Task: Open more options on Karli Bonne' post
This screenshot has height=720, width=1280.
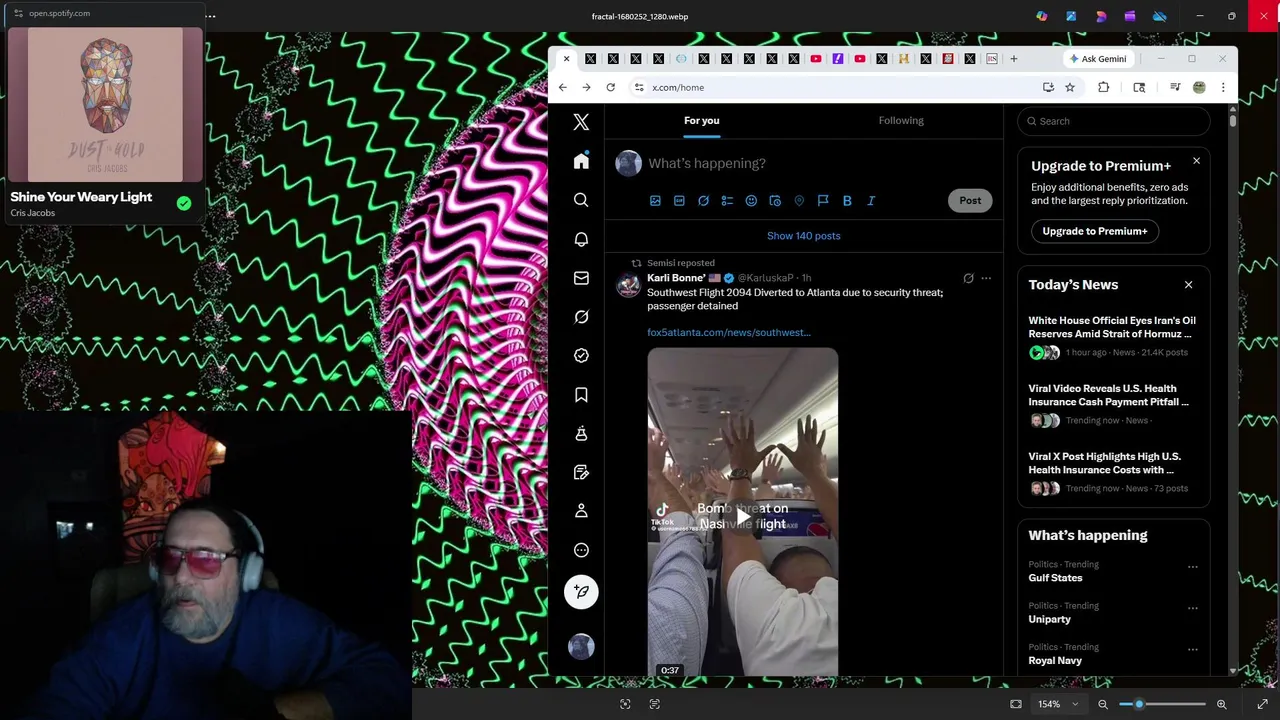Action: [x=986, y=278]
